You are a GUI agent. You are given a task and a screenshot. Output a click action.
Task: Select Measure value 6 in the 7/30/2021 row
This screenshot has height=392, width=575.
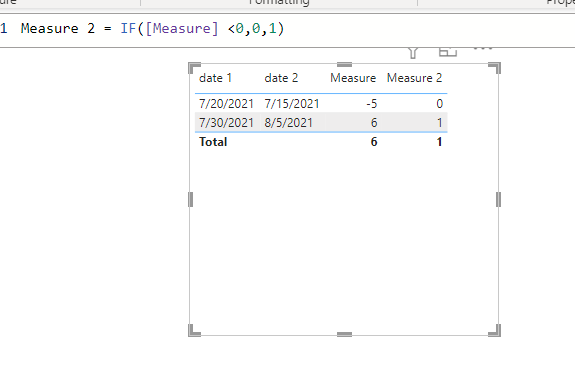[x=374, y=122]
